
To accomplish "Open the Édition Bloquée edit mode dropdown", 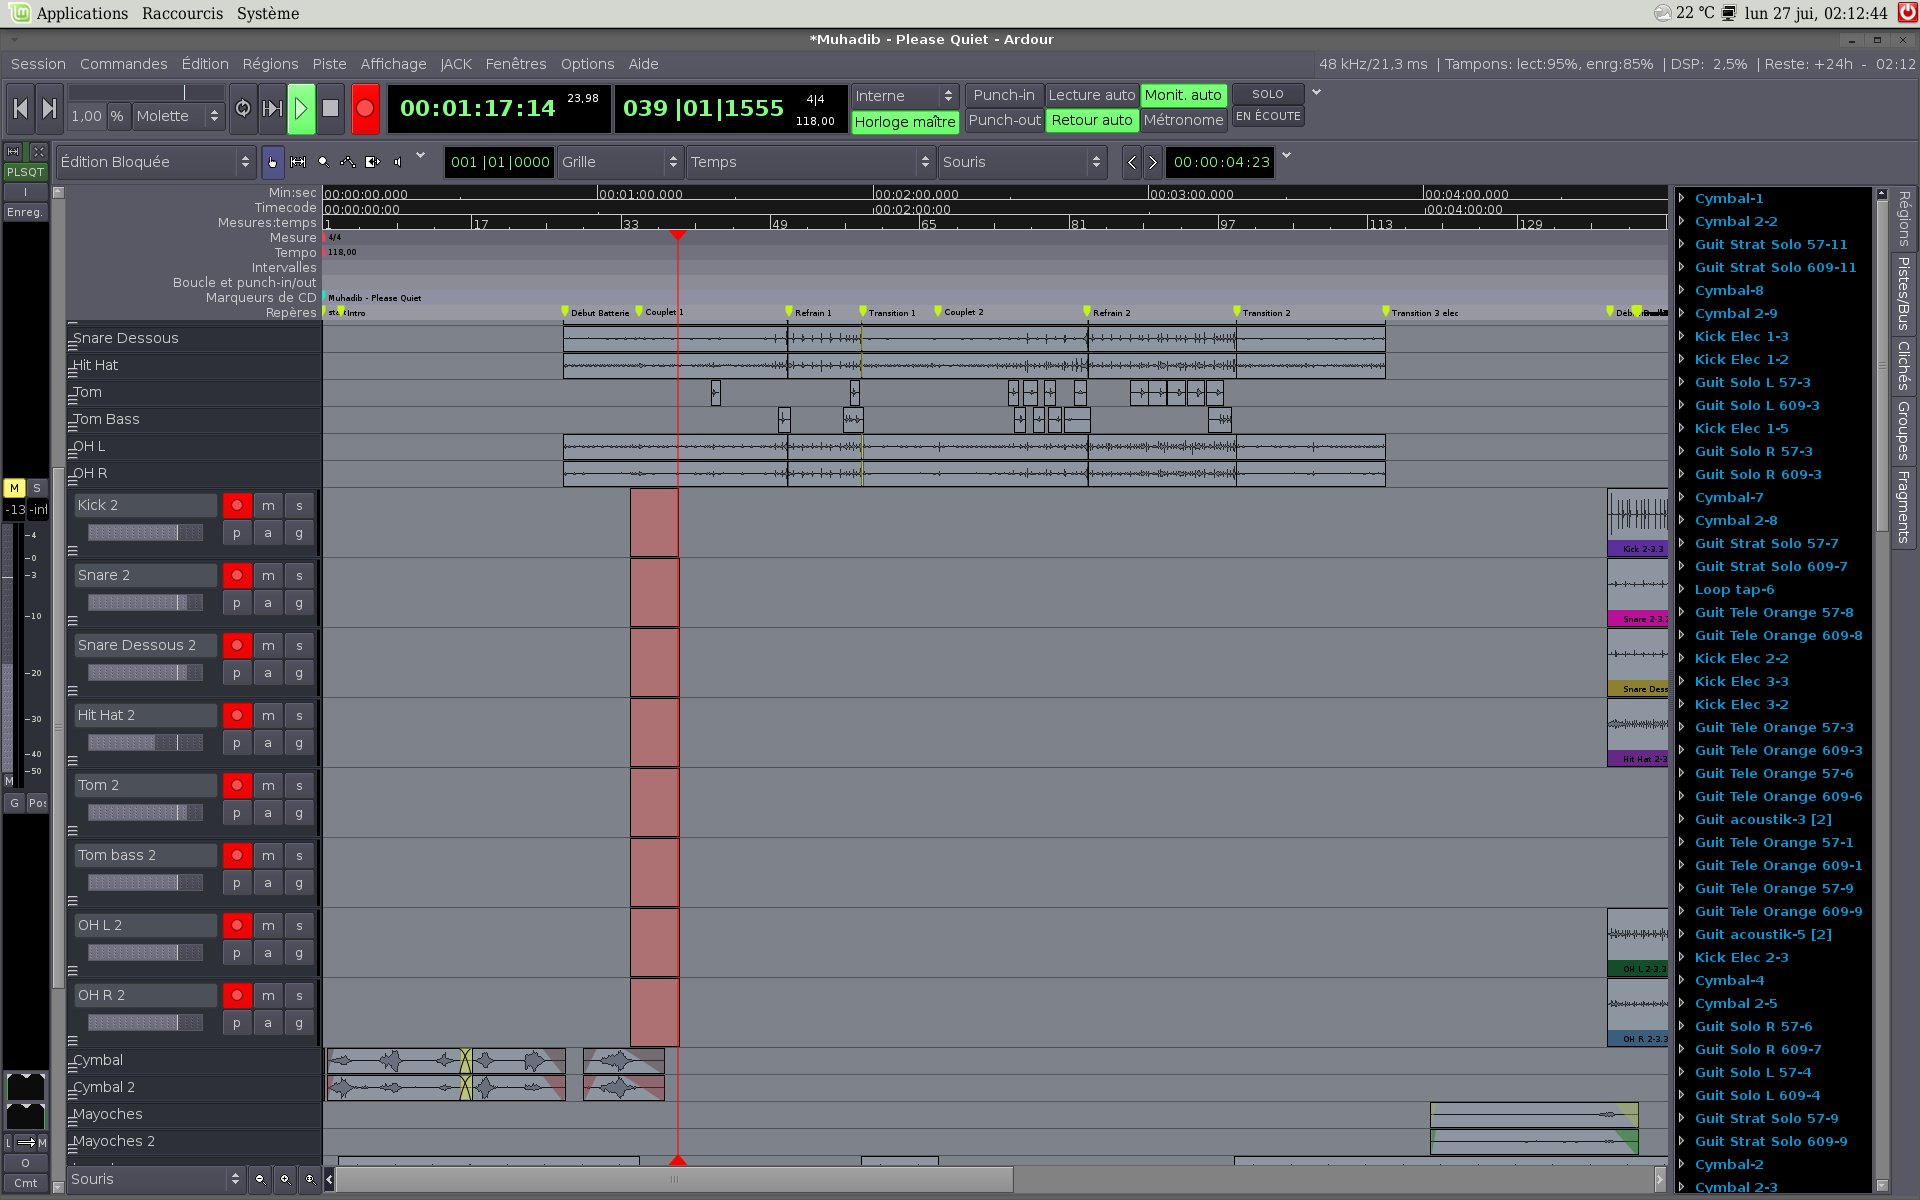I will (x=156, y=162).
